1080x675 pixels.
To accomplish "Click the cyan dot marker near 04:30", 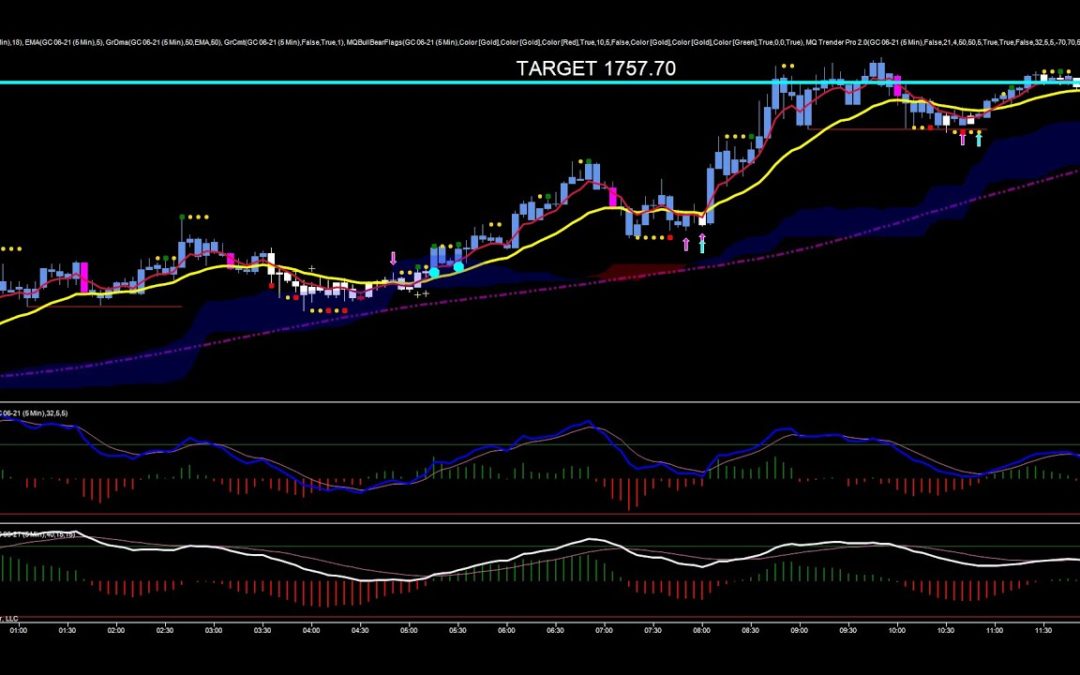I will (434, 273).
